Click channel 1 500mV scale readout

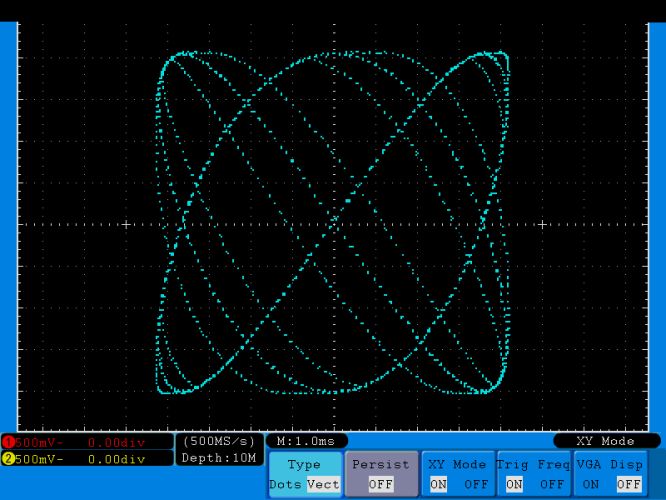[x=39, y=443]
